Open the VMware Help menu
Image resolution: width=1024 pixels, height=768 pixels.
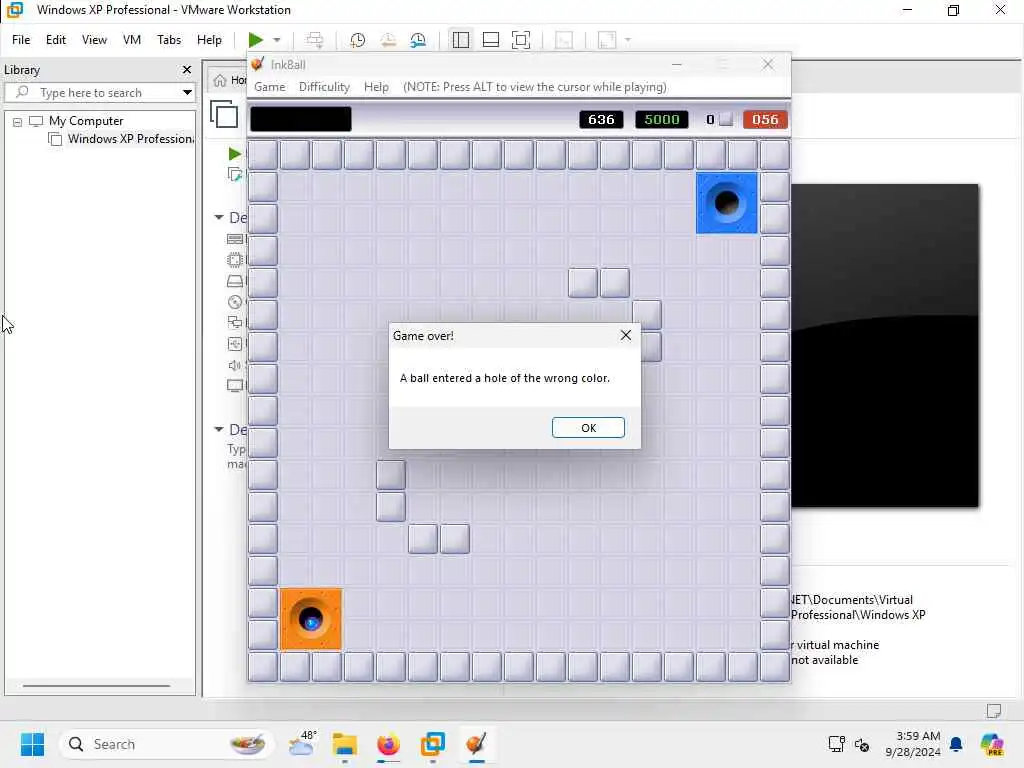point(209,40)
